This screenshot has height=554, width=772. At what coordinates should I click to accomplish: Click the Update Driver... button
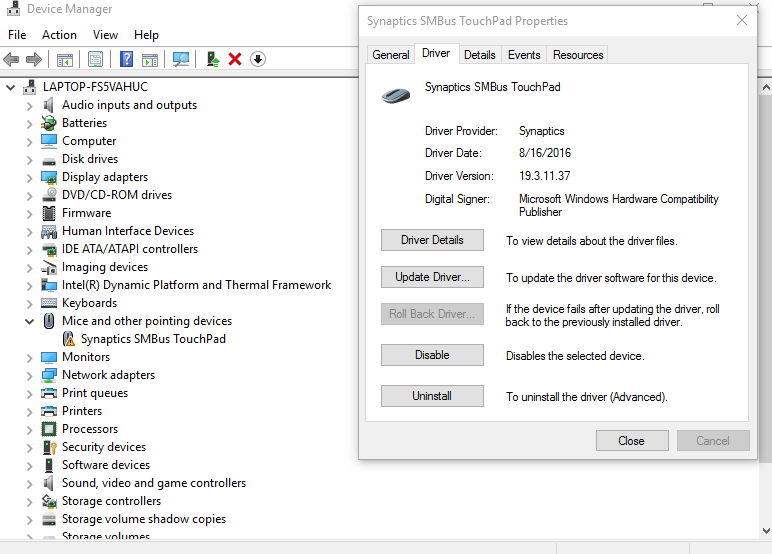pos(432,277)
